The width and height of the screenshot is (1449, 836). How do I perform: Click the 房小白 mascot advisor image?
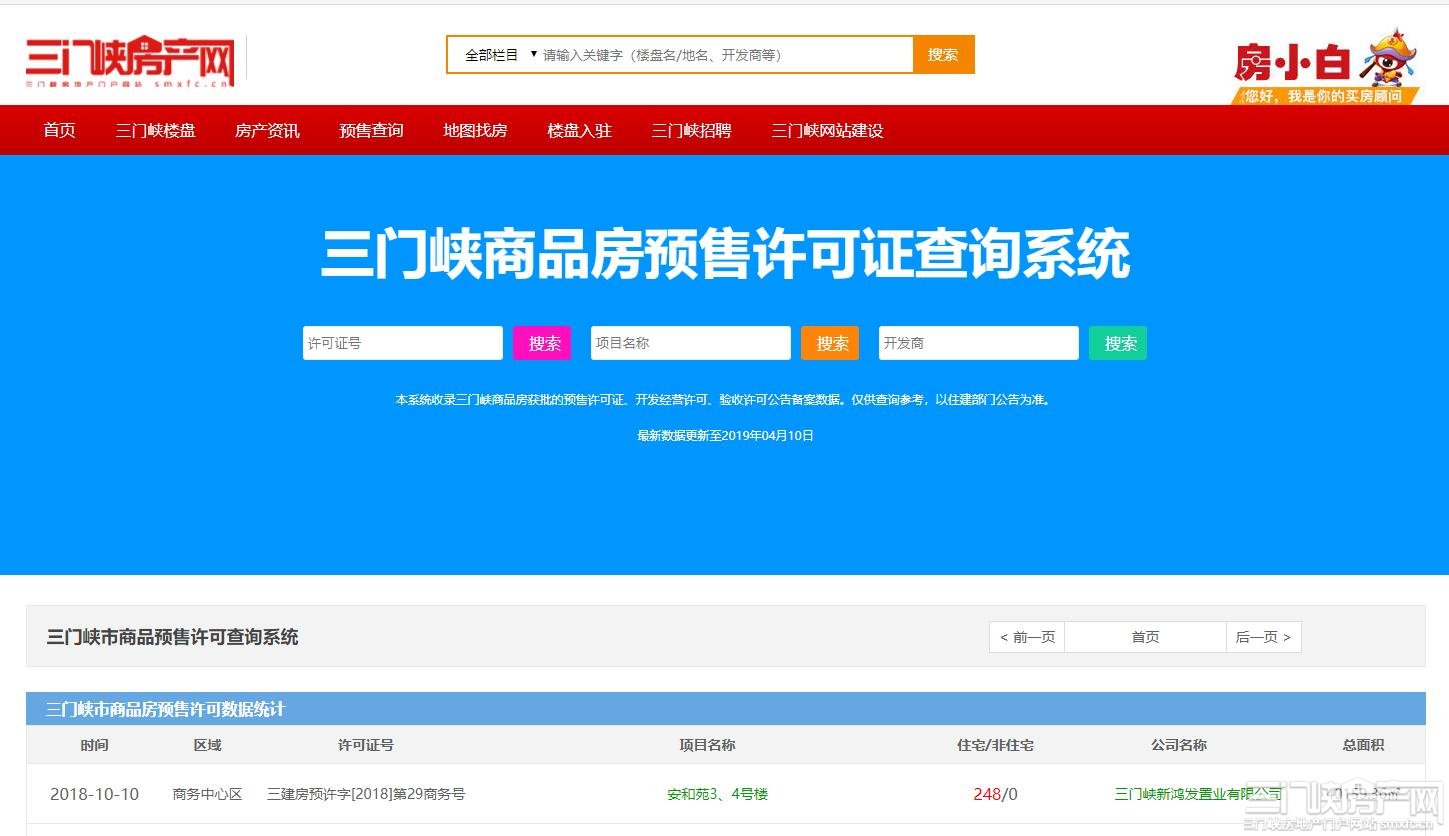click(1324, 66)
